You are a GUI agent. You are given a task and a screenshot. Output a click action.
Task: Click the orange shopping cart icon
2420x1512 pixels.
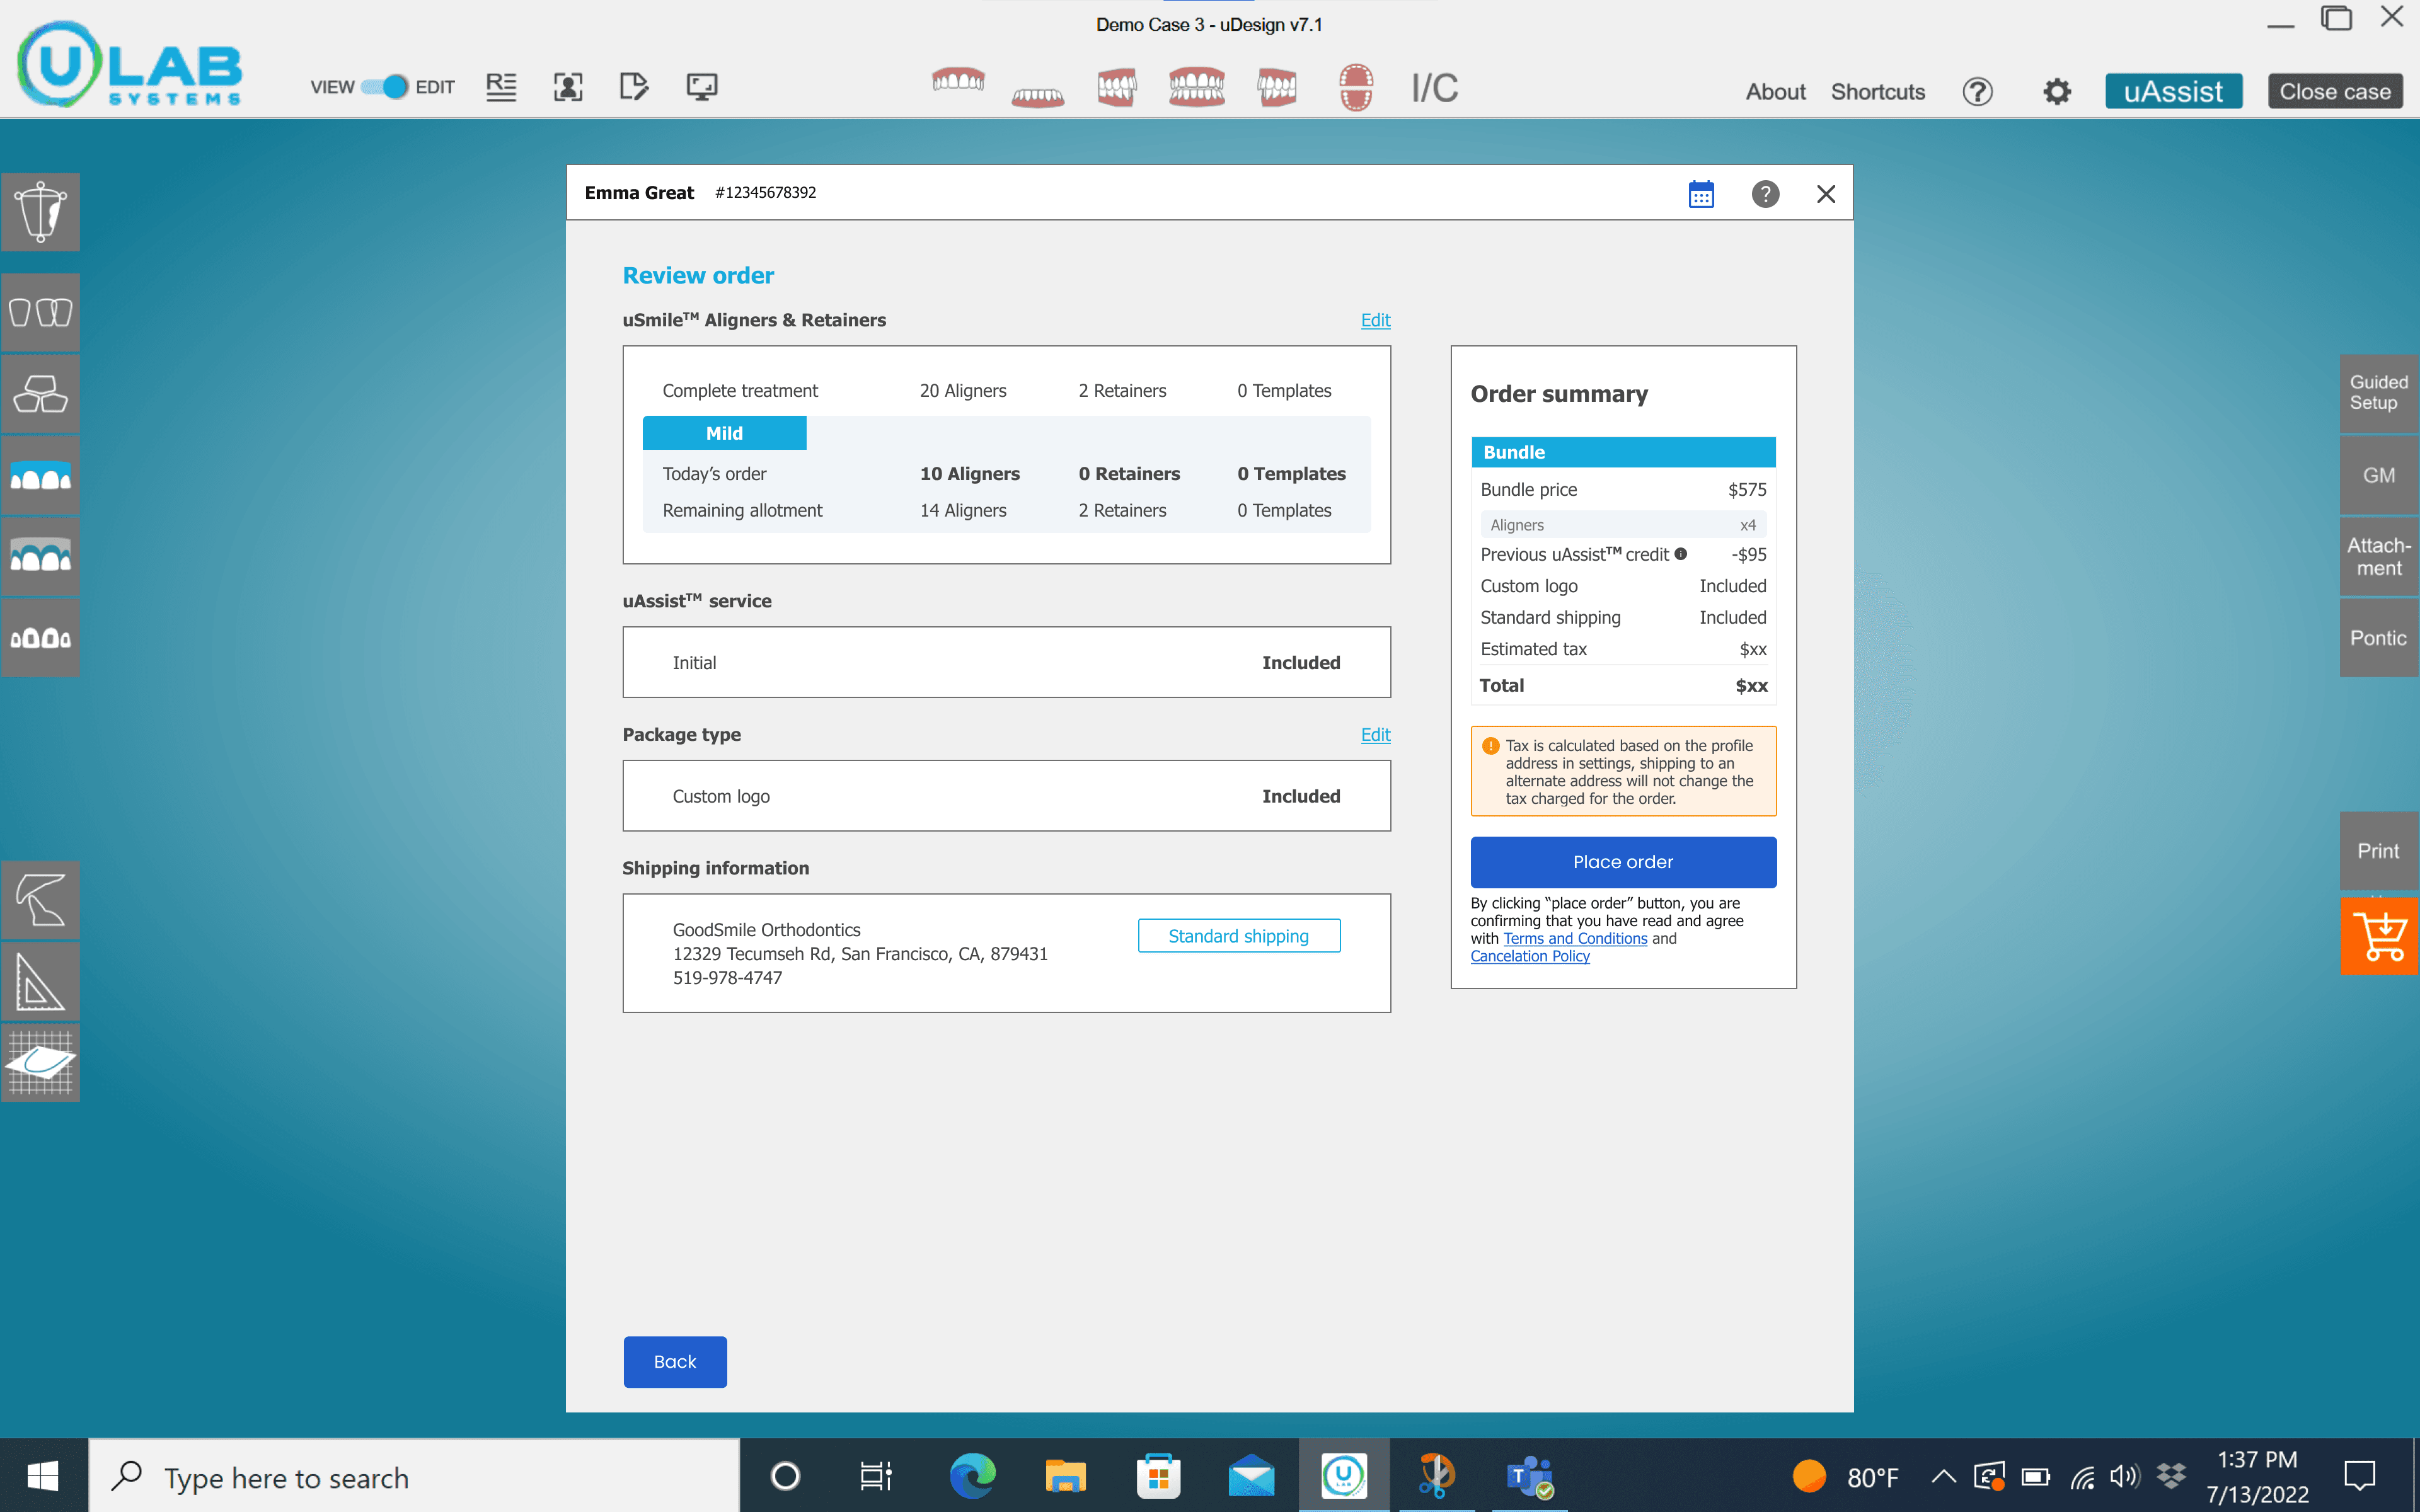pos(2378,936)
